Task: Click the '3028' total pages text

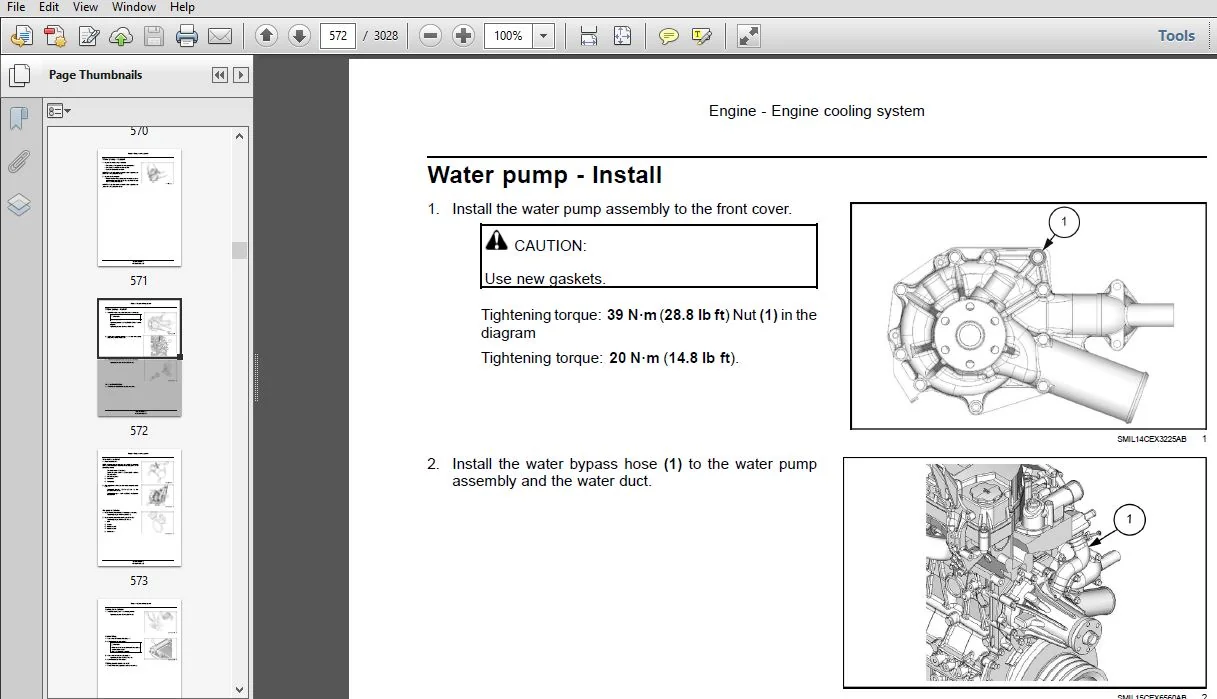Action: [x=386, y=36]
